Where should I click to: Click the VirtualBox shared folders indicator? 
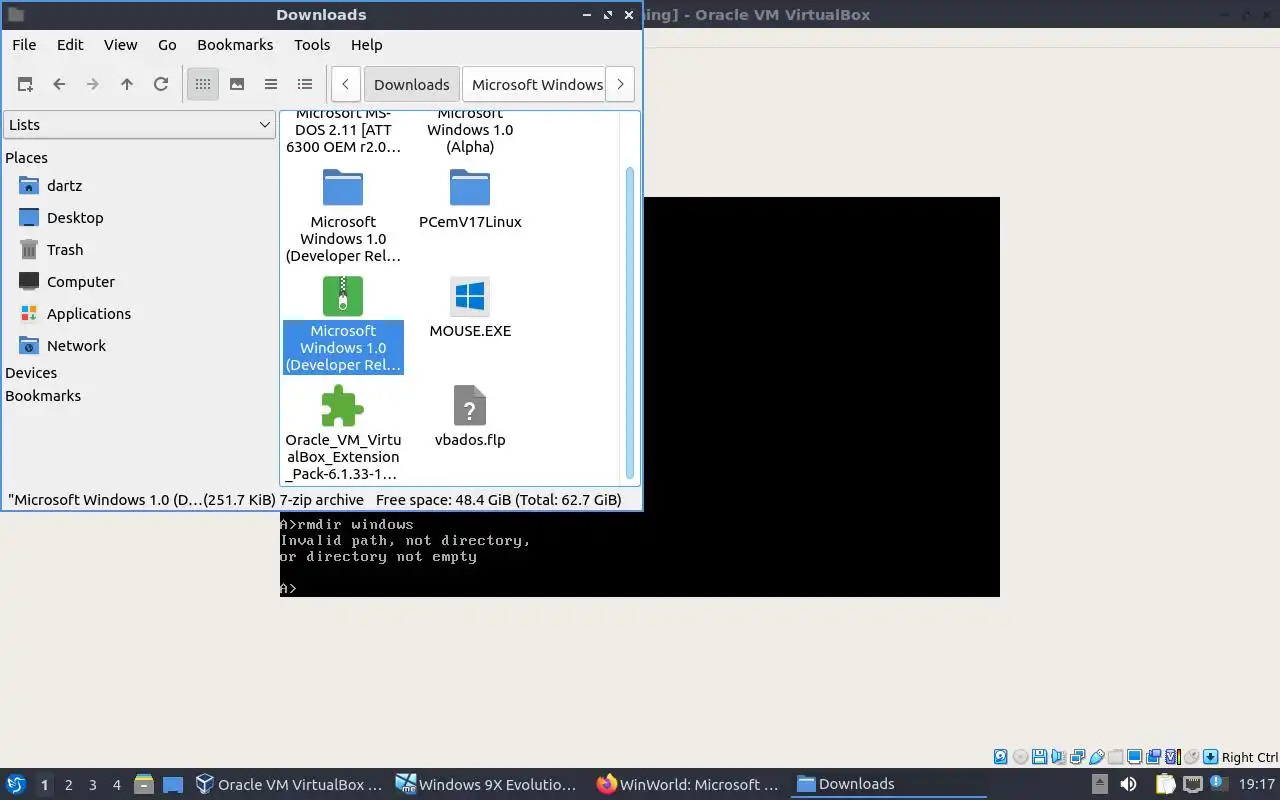(x=1115, y=757)
